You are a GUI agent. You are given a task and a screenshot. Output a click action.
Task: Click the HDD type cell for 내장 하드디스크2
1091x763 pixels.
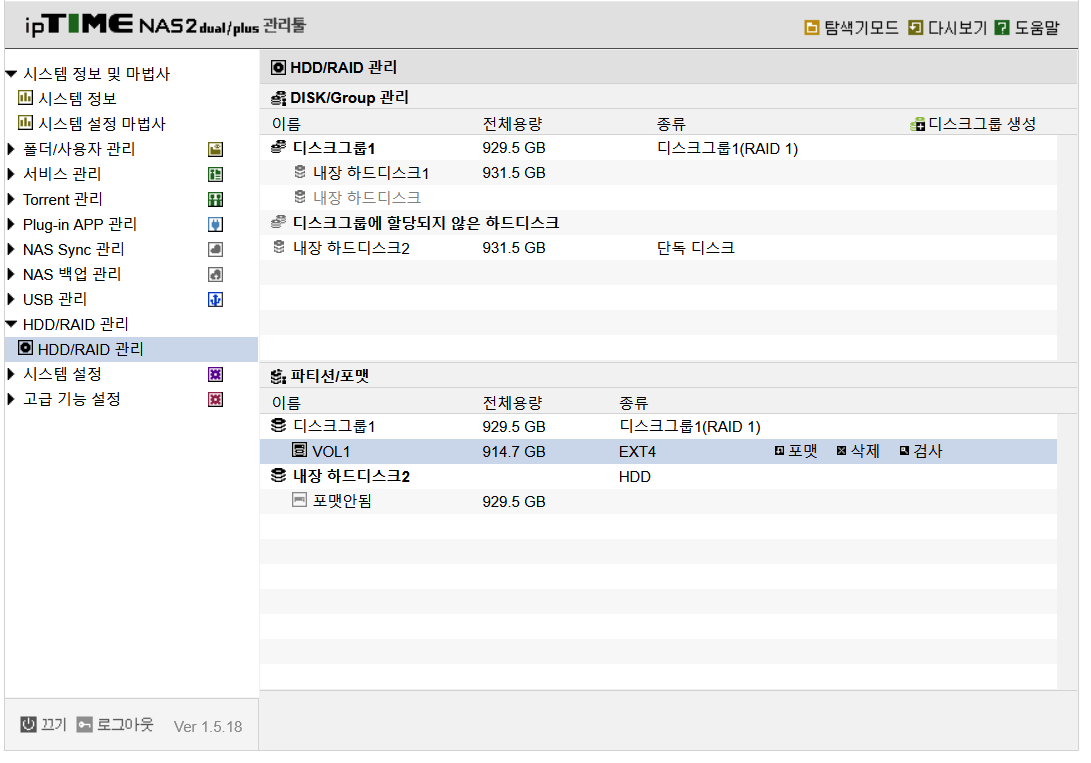(x=635, y=476)
